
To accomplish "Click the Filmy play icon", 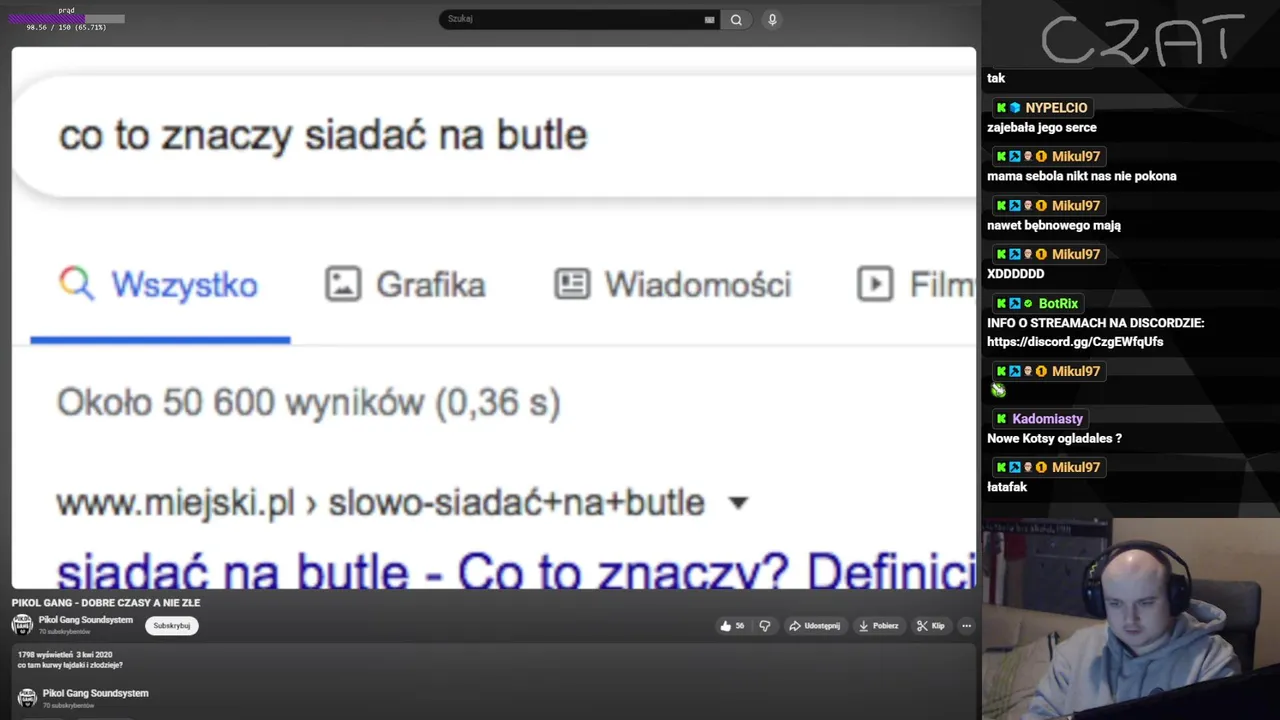I will tap(875, 284).
